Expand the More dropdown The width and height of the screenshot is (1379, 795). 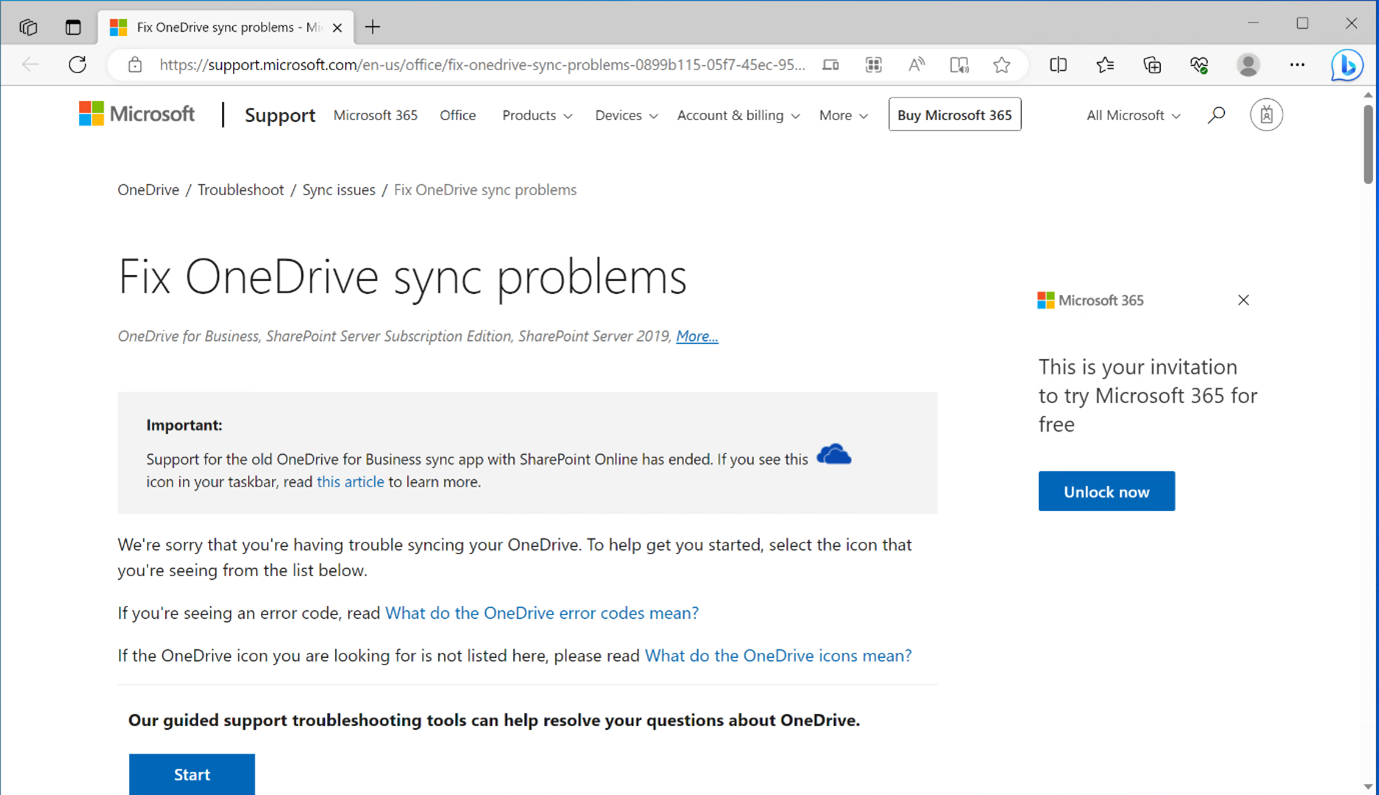coord(843,115)
